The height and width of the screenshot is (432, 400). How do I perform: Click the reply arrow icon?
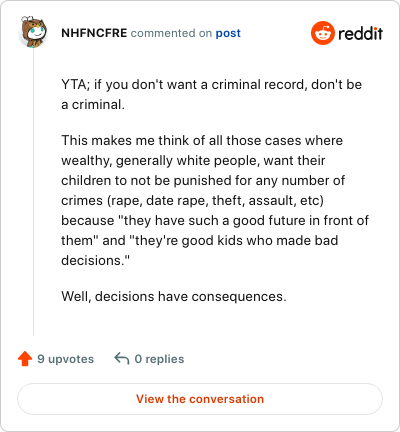122,359
